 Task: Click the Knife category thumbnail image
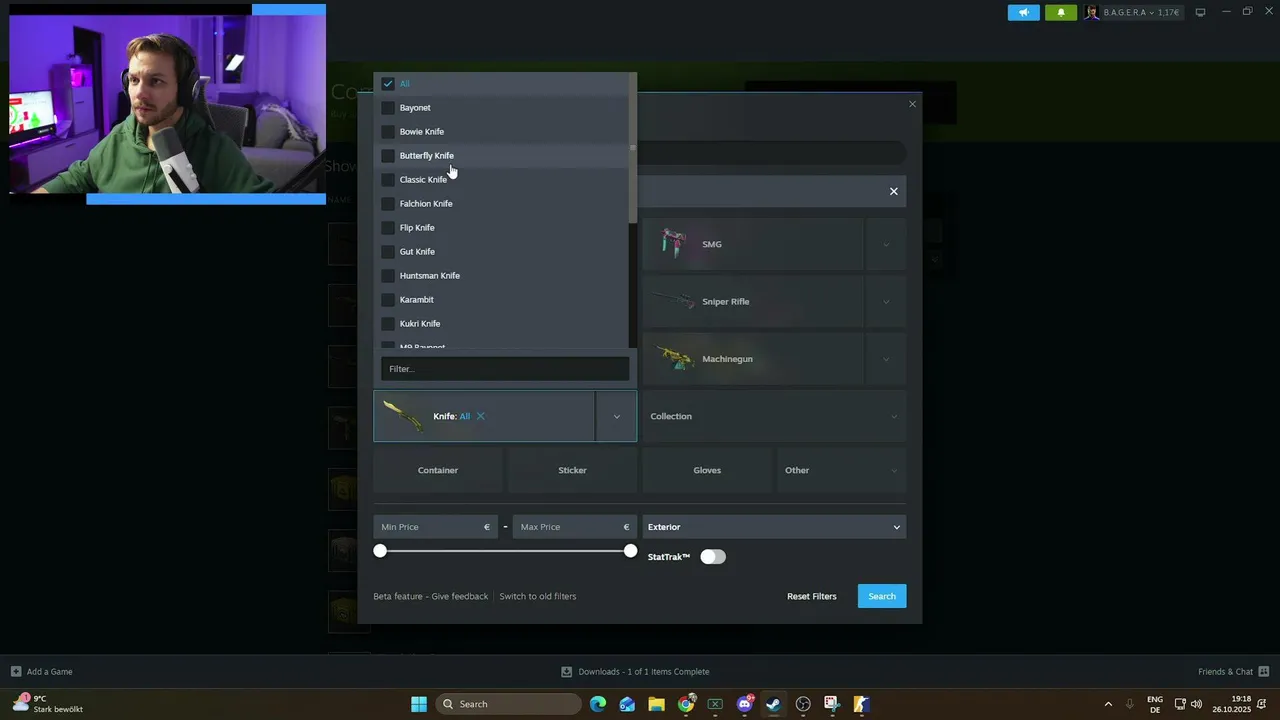click(402, 416)
